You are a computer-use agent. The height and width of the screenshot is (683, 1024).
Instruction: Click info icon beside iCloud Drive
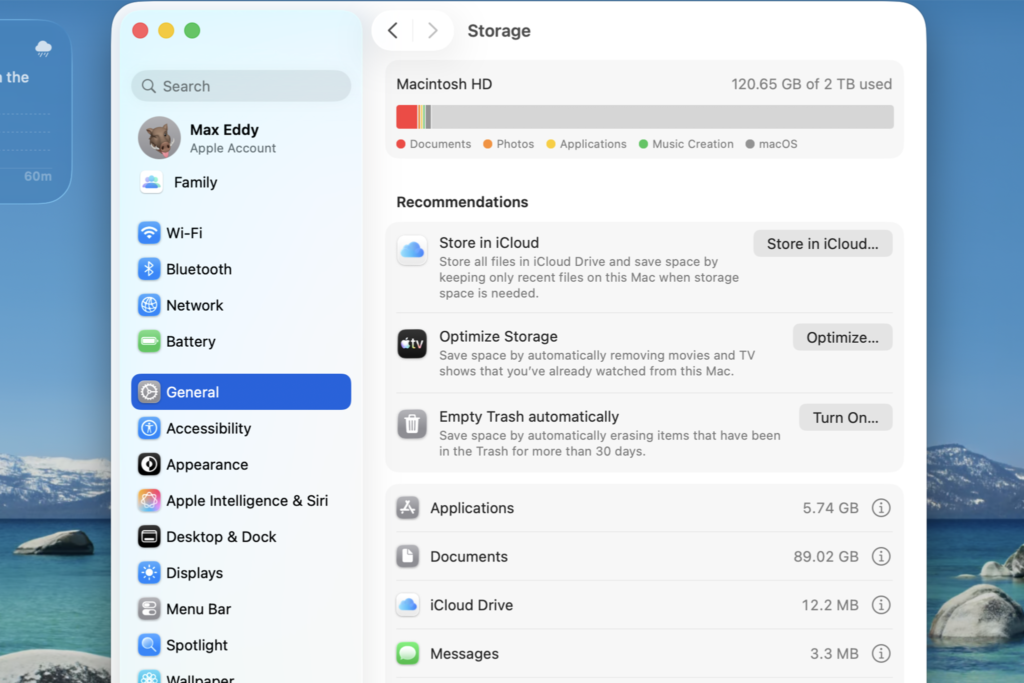881,605
